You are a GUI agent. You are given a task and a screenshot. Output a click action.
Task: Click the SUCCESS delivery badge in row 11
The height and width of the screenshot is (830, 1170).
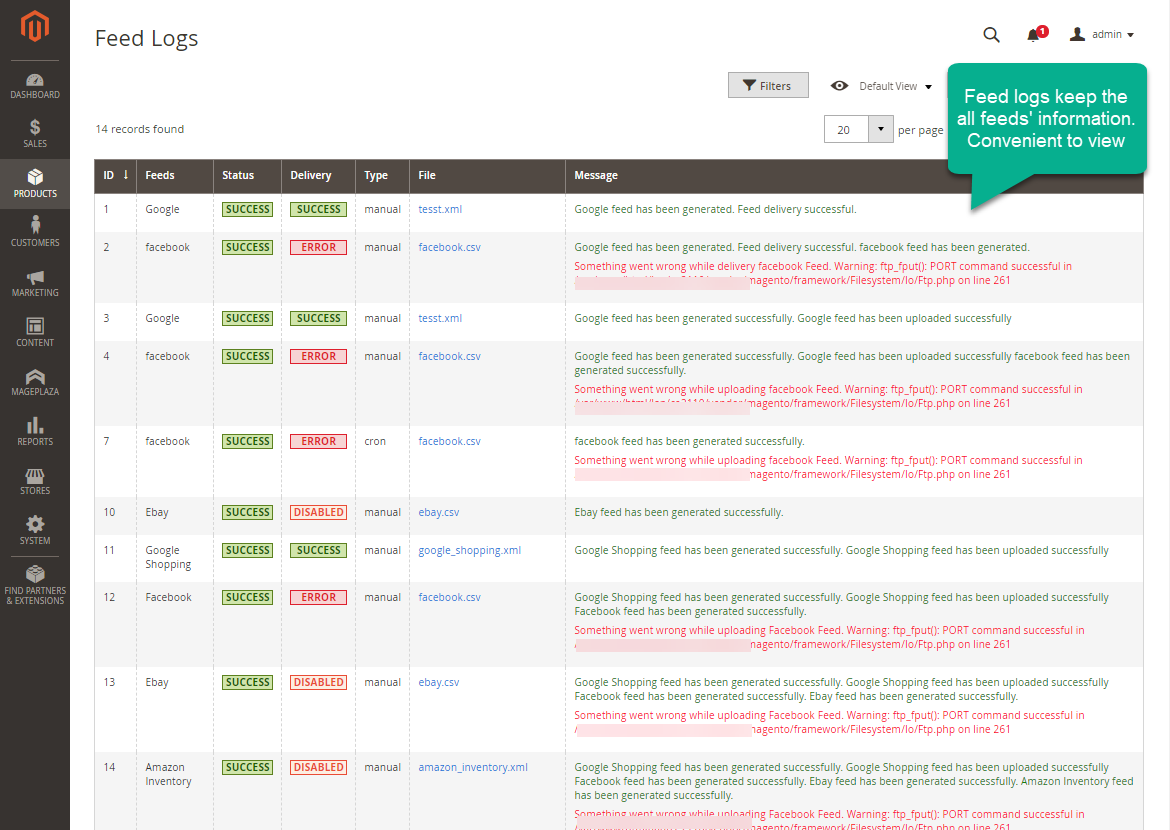[x=319, y=550]
